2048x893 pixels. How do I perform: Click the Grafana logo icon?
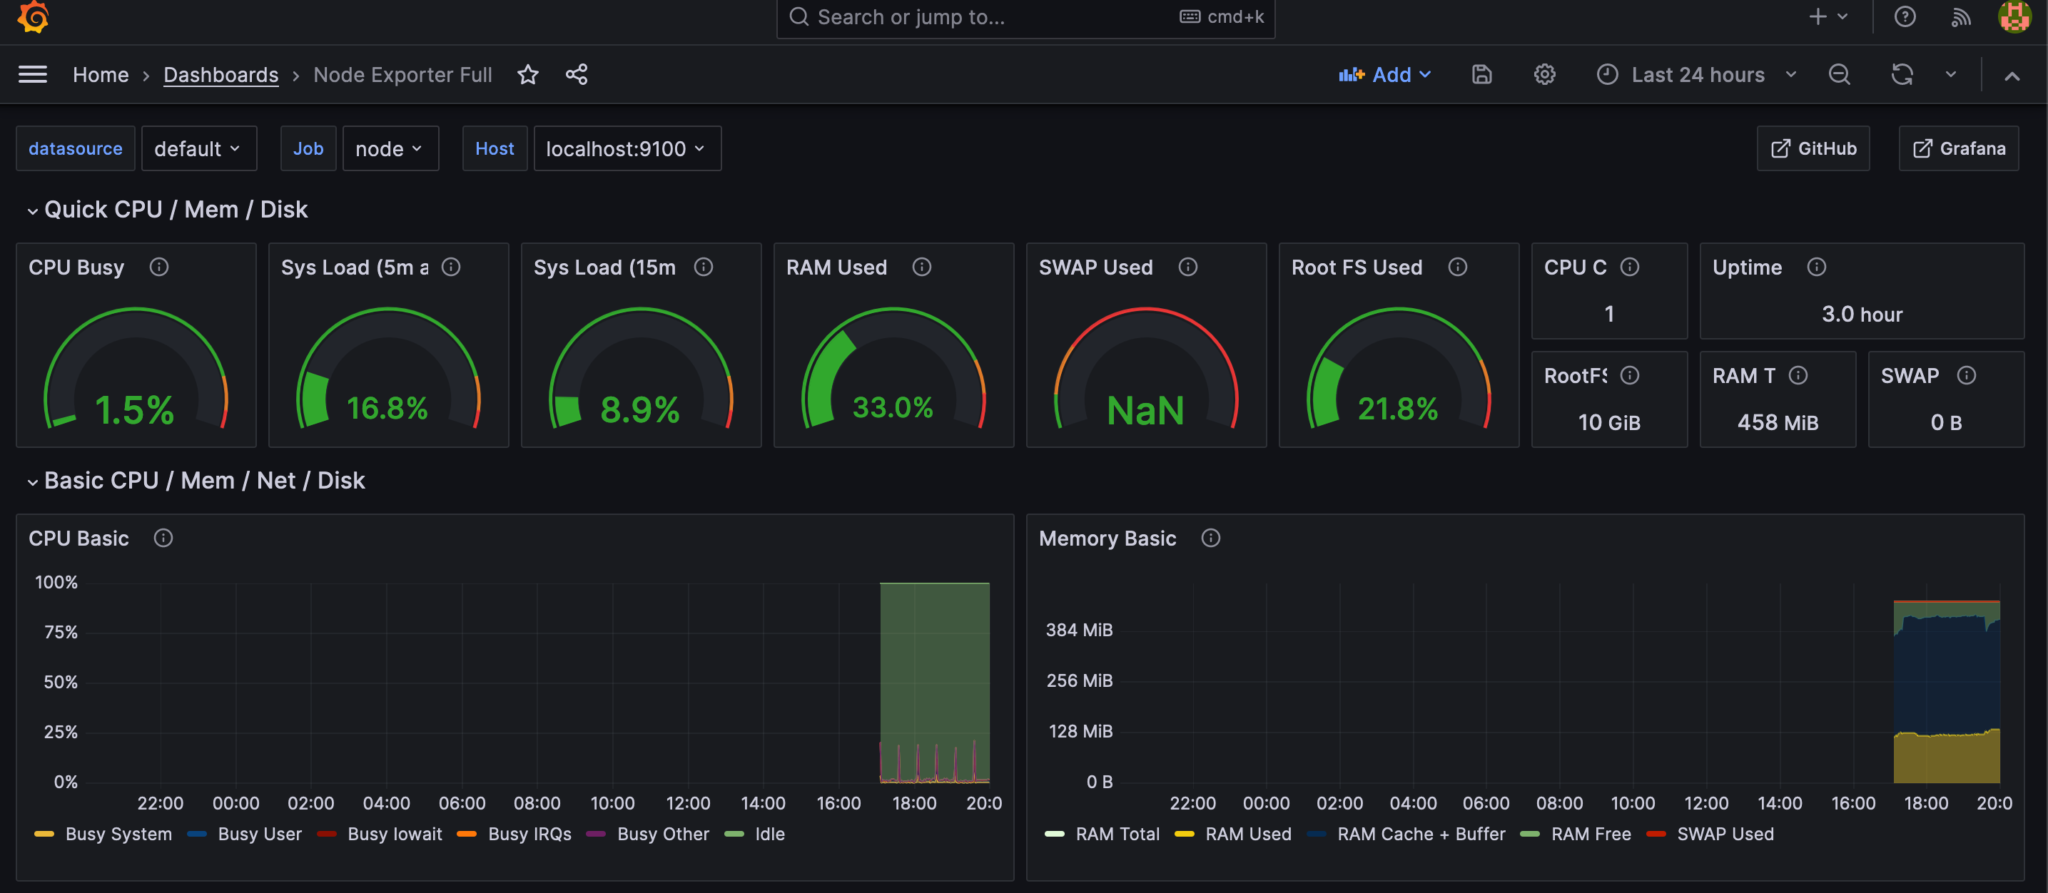[33, 17]
